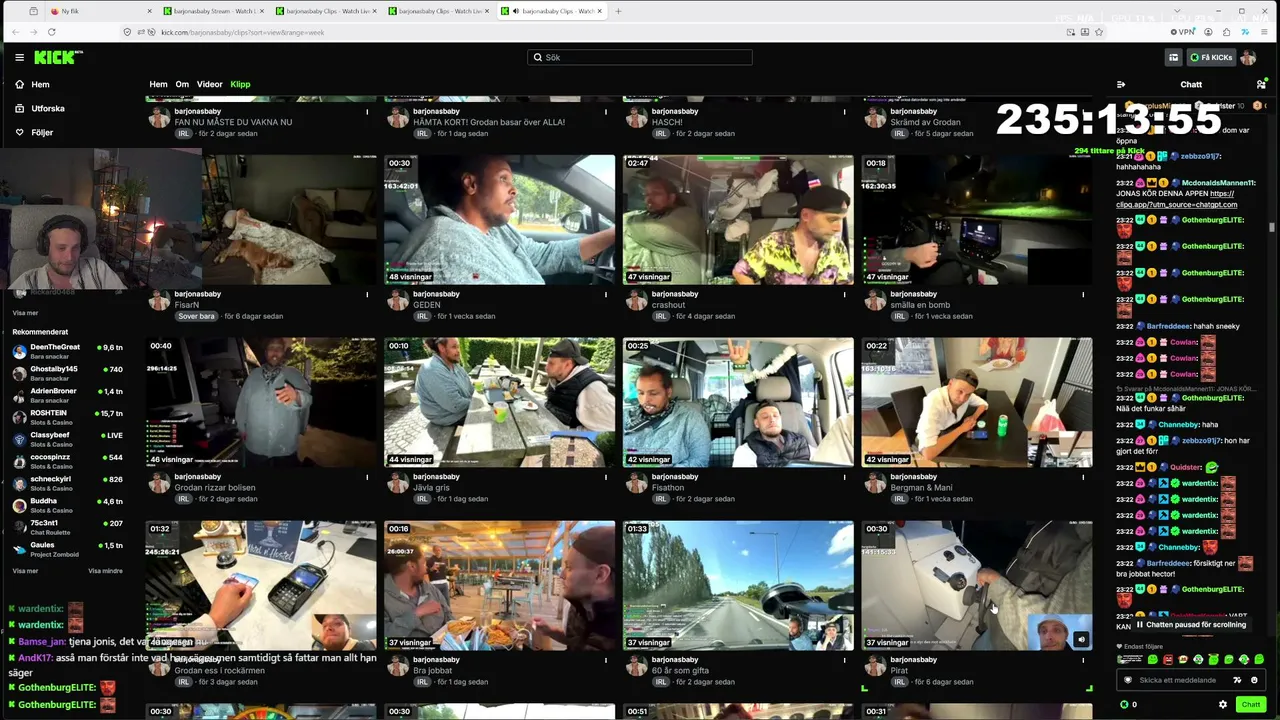
Task: Open options menu for smälla en bomb clip
Action: point(1083,294)
